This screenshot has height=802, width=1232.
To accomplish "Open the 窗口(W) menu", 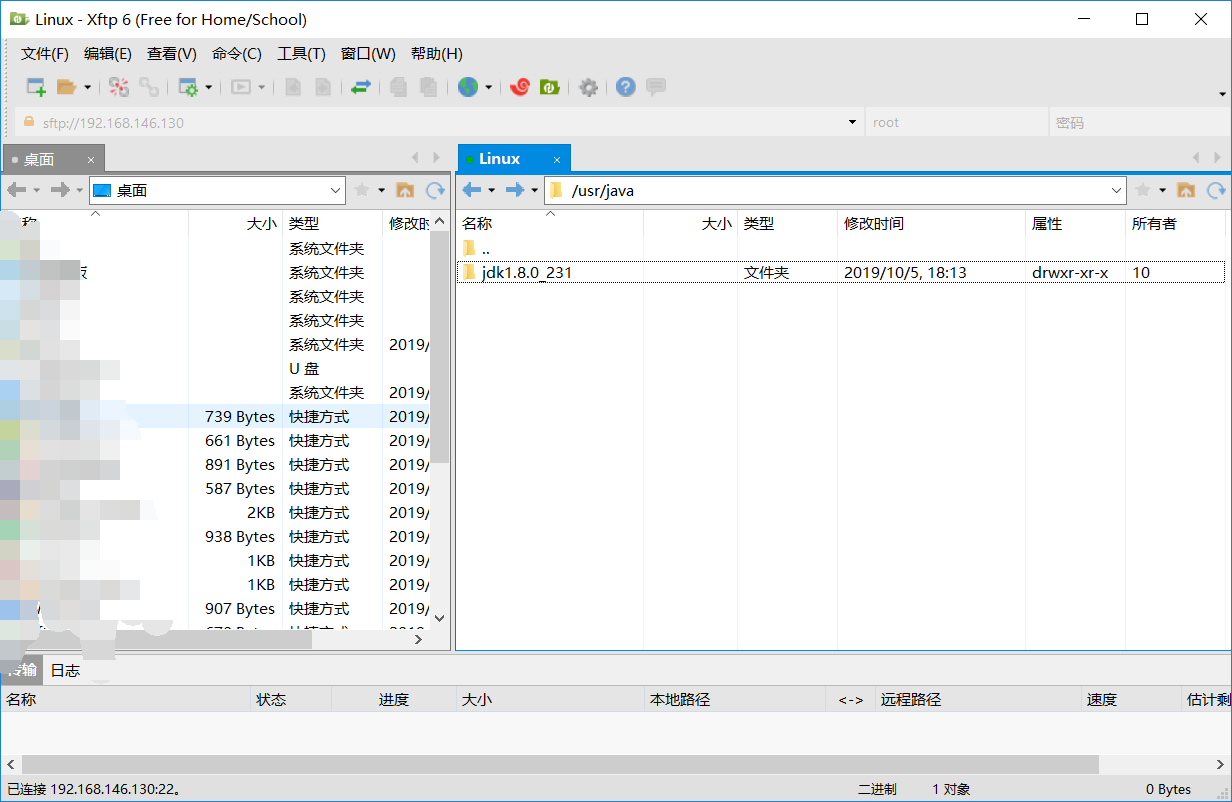I will [368, 54].
